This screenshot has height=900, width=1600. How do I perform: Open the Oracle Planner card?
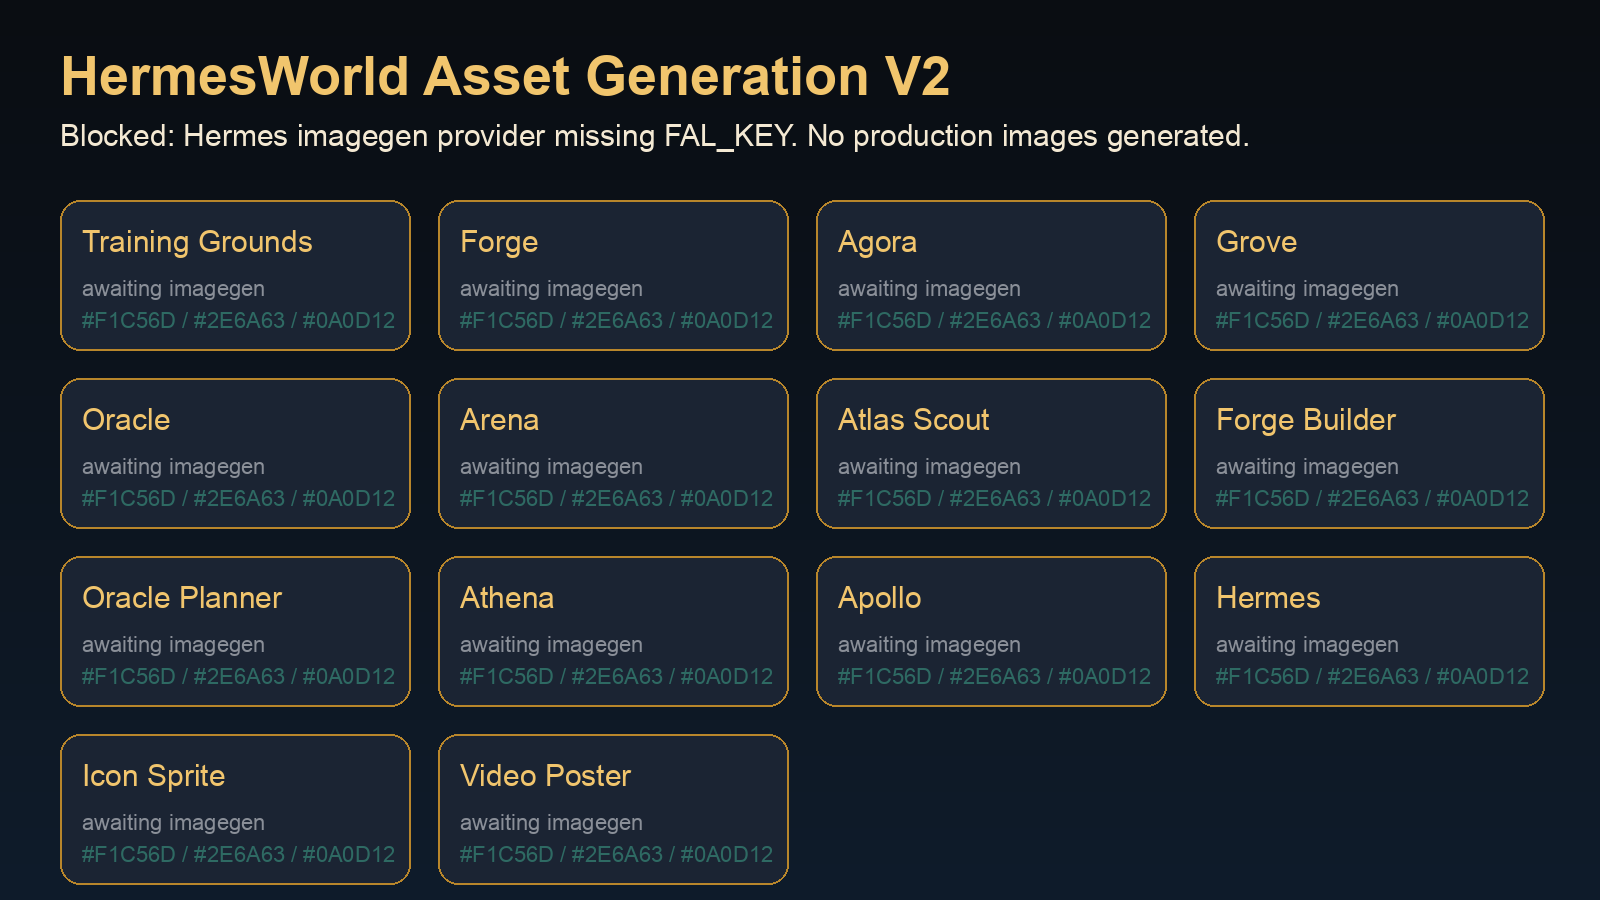[x=235, y=632]
